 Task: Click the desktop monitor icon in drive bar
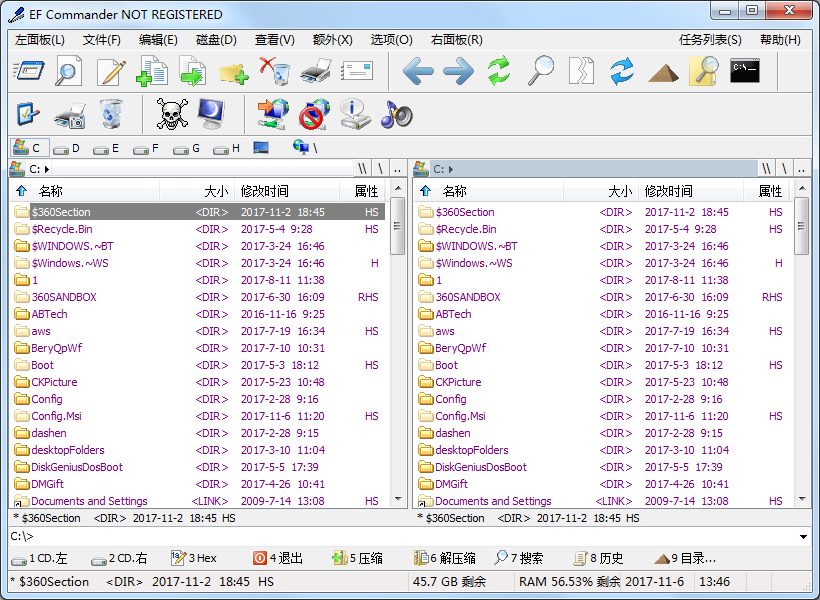[x=261, y=148]
